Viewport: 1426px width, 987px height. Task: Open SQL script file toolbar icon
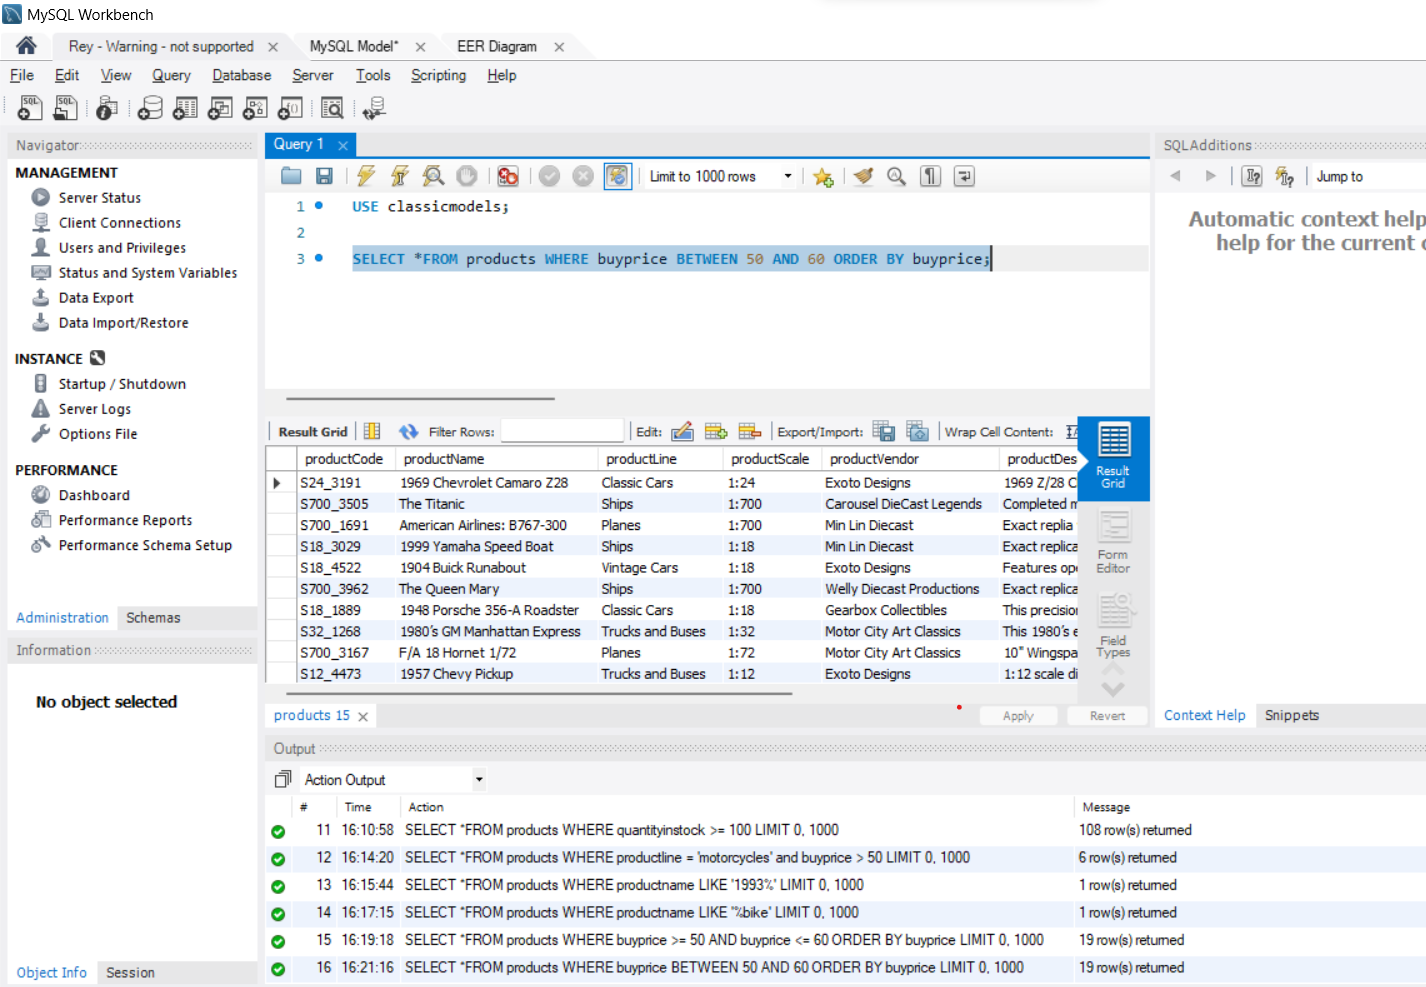coord(66,108)
